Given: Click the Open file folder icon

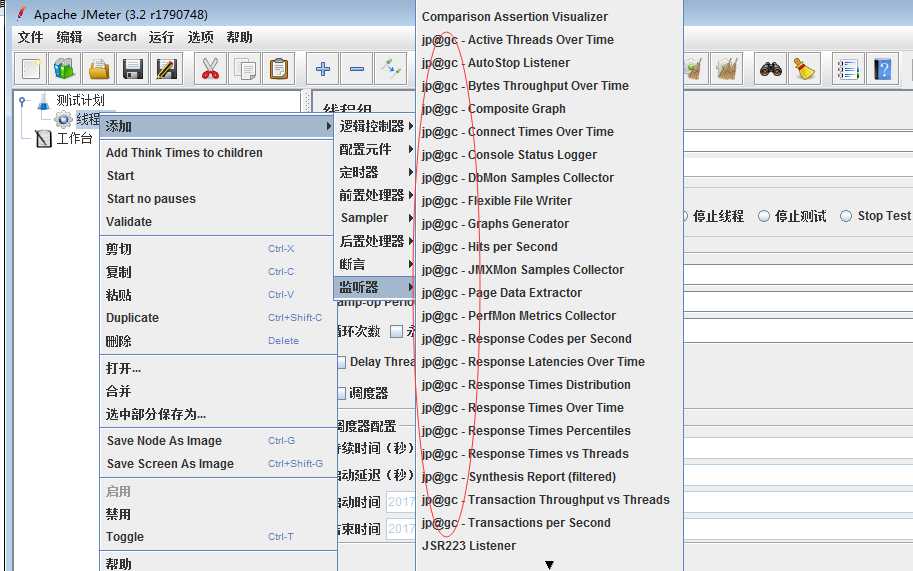Looking at the screenshot, I should click(x=99, y=69).
